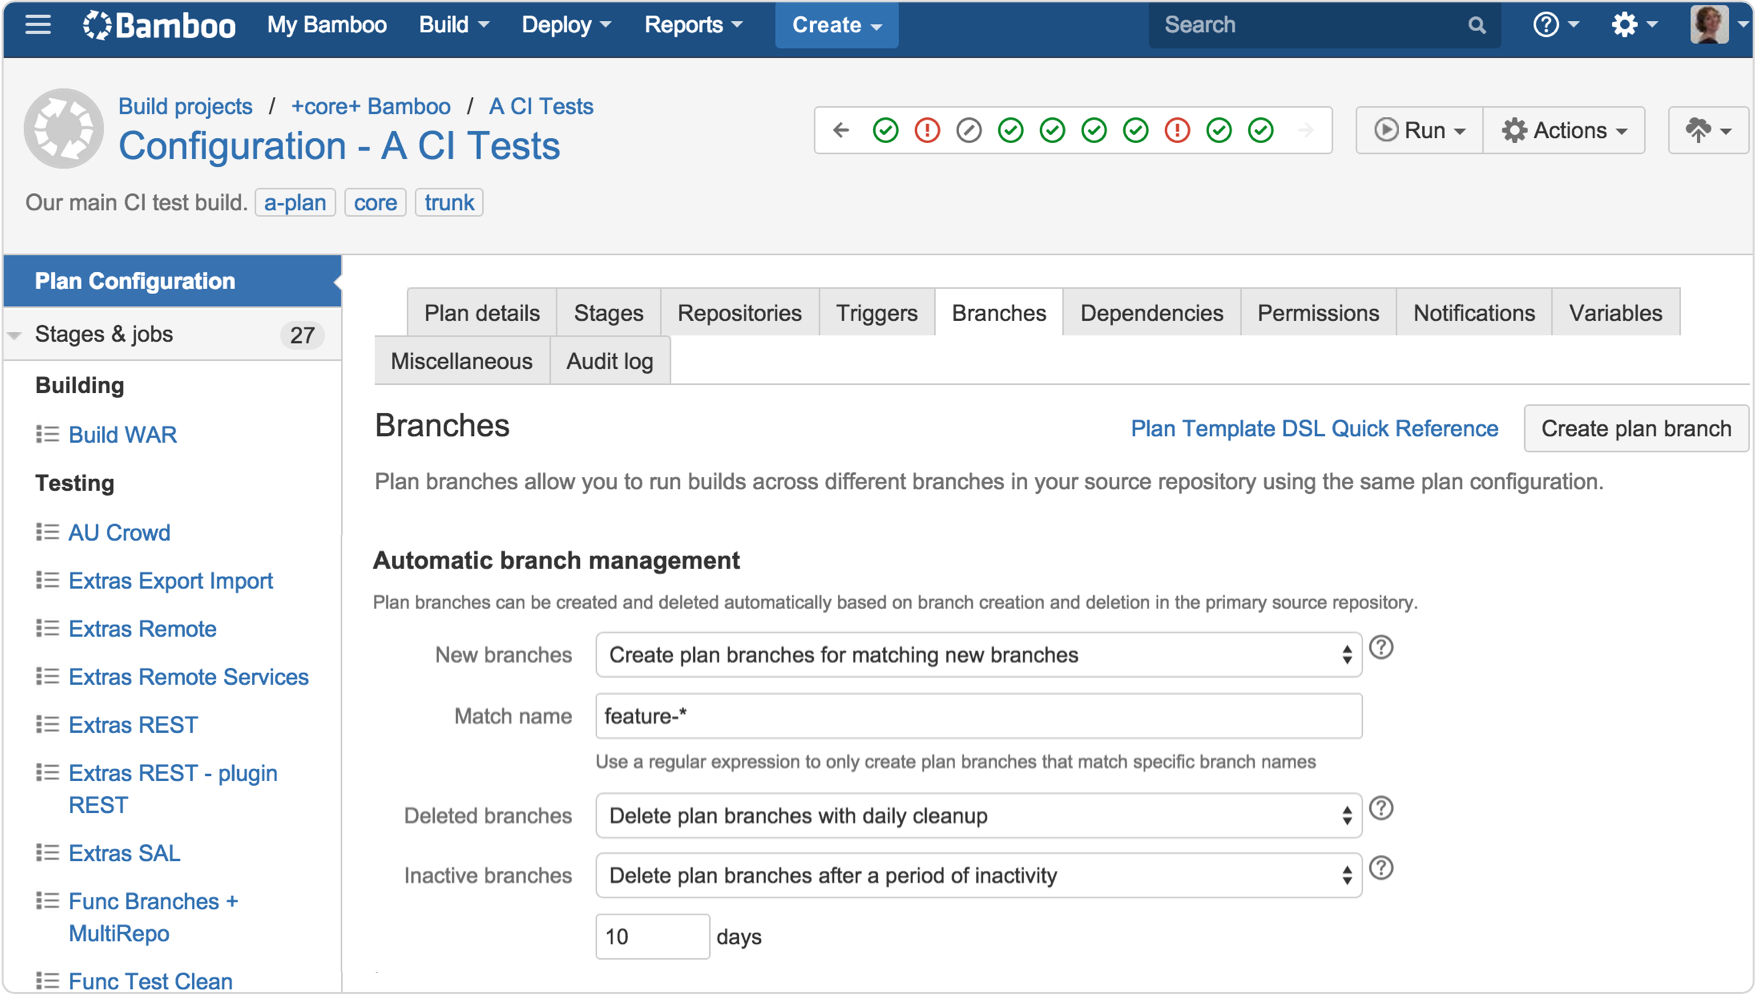The image size is (1762, 1000).
Task: Click the user profile avatar
Action: point(1709,25)
